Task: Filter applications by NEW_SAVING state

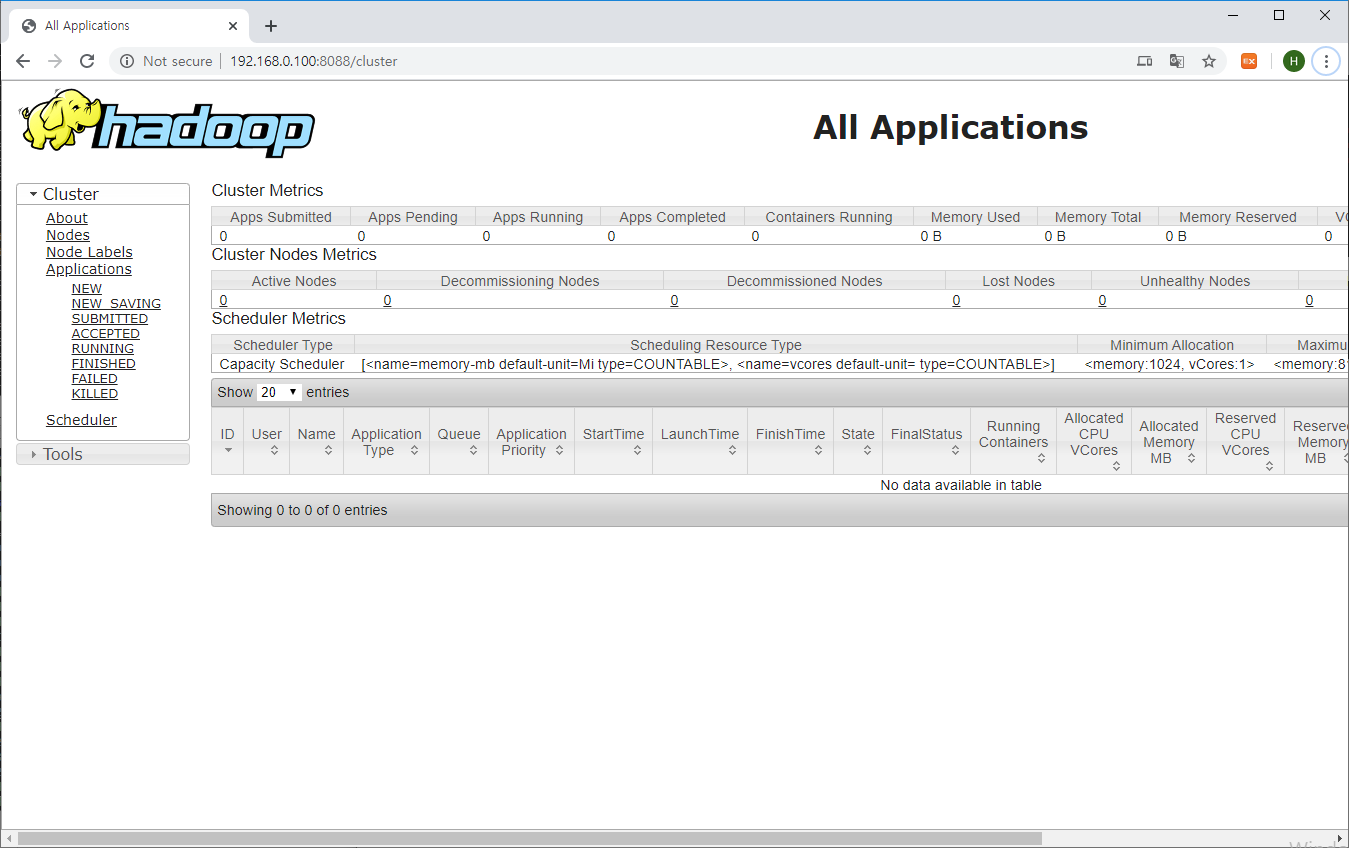Action: click(x=116, y=304)
